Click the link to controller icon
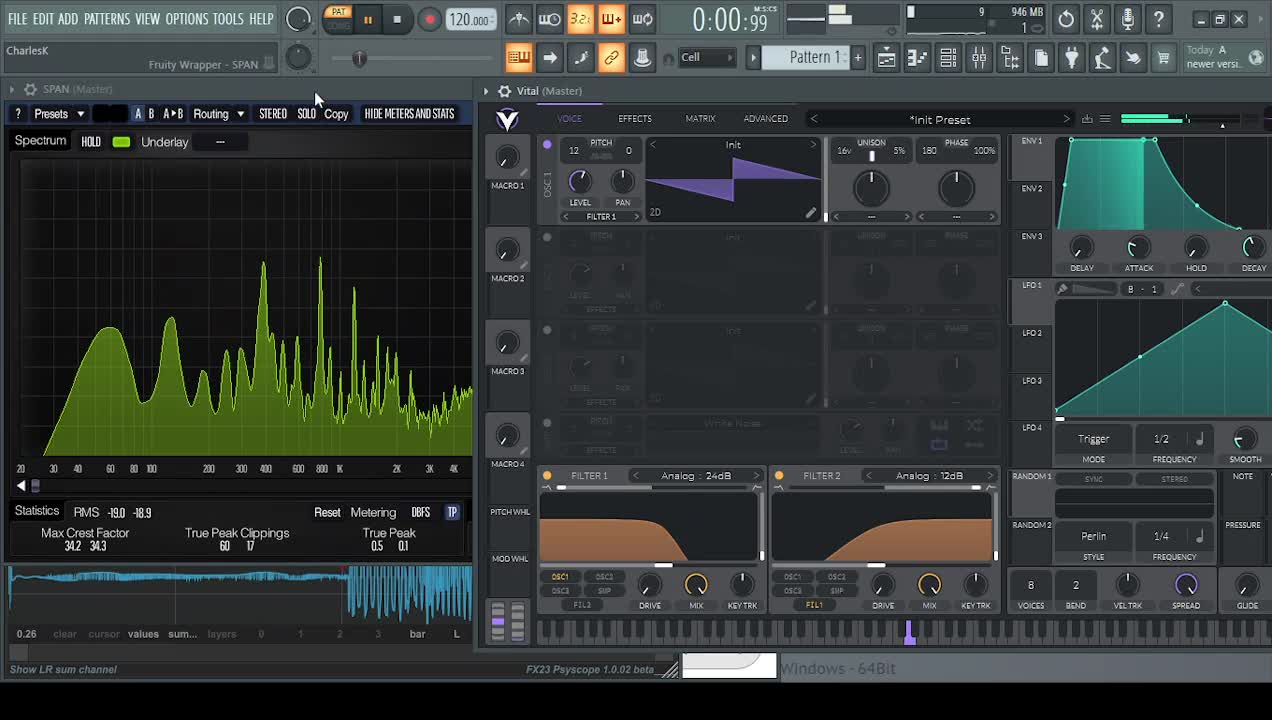1272x720 pixels. tap(611, 58)
